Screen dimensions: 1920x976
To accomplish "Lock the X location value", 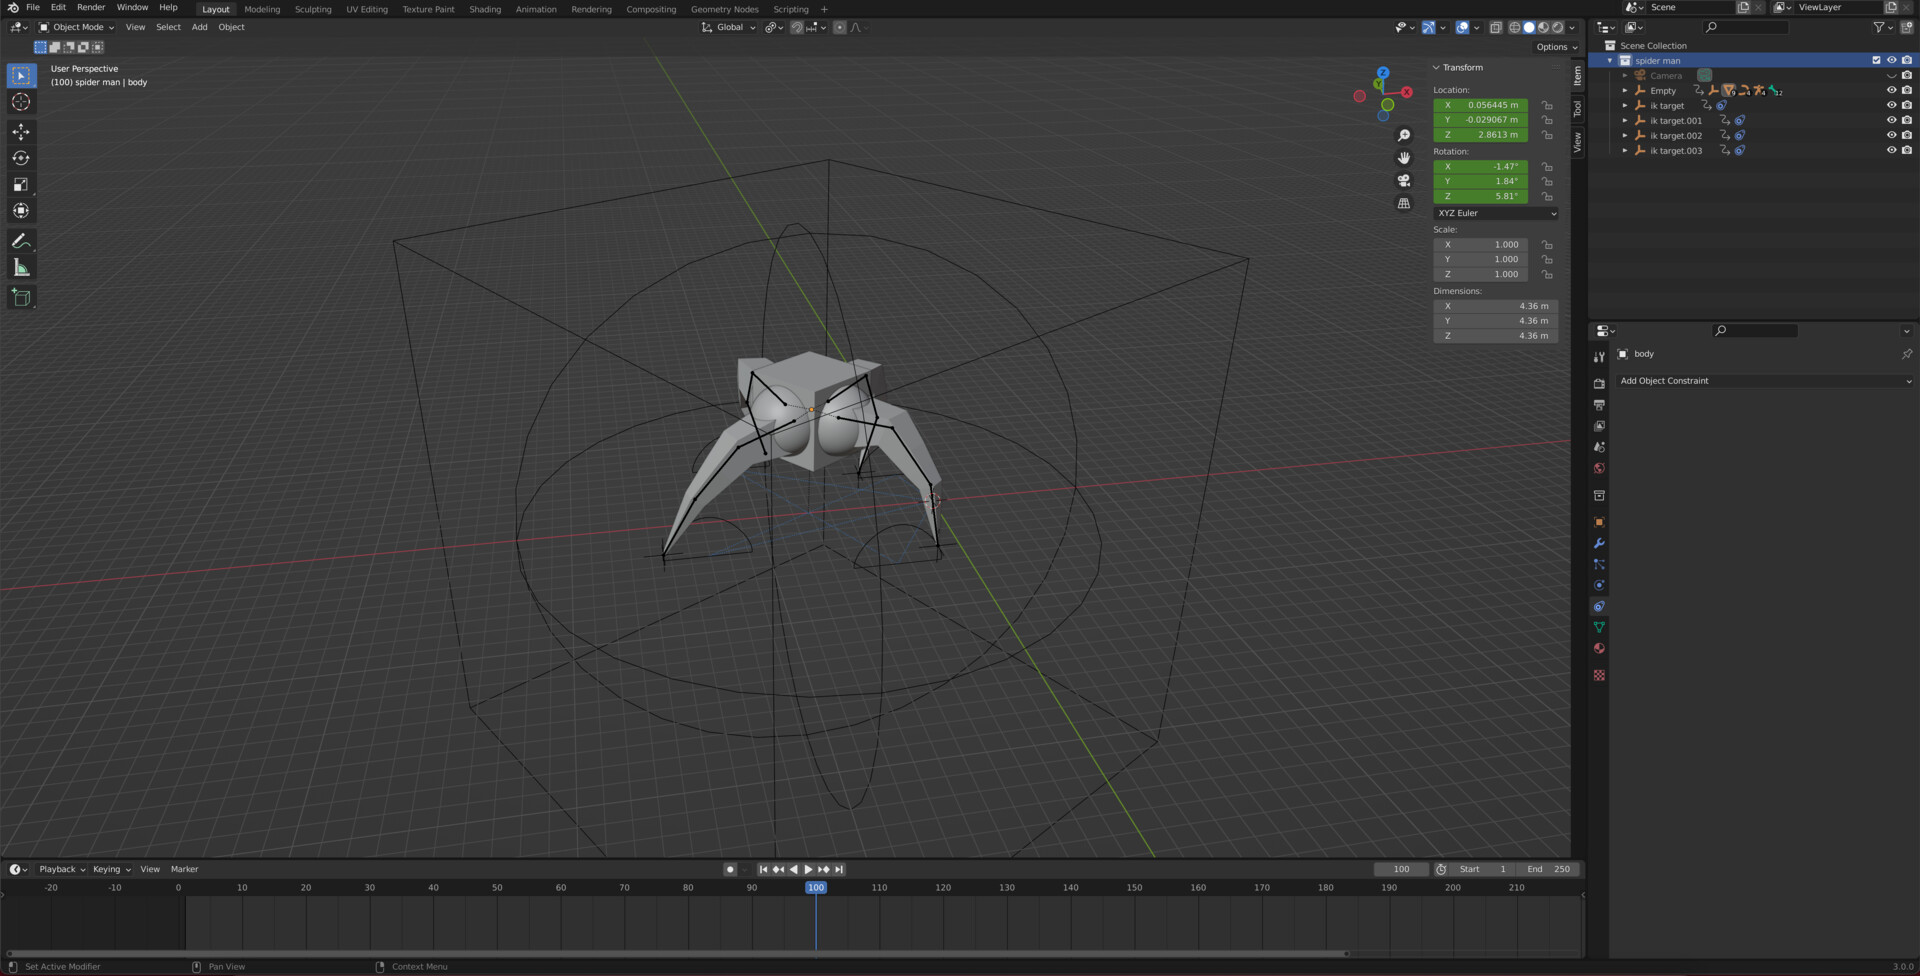I will pos(1547,105).
